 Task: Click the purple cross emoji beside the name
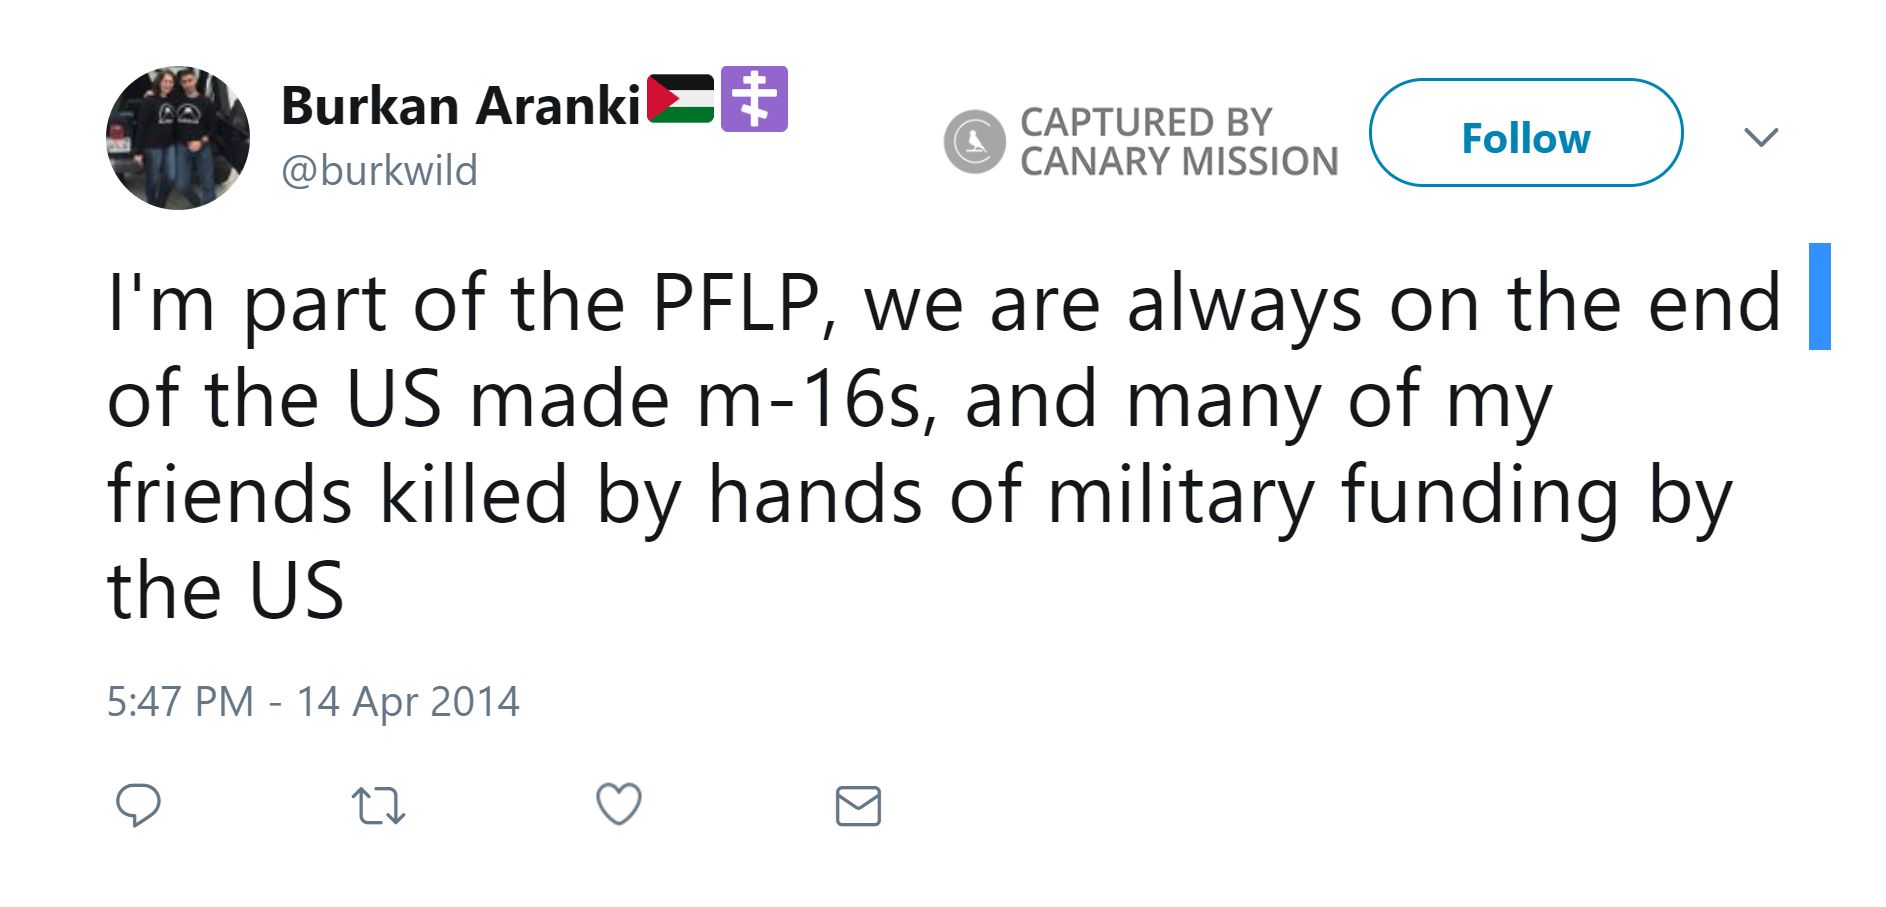tap(754, 99)
